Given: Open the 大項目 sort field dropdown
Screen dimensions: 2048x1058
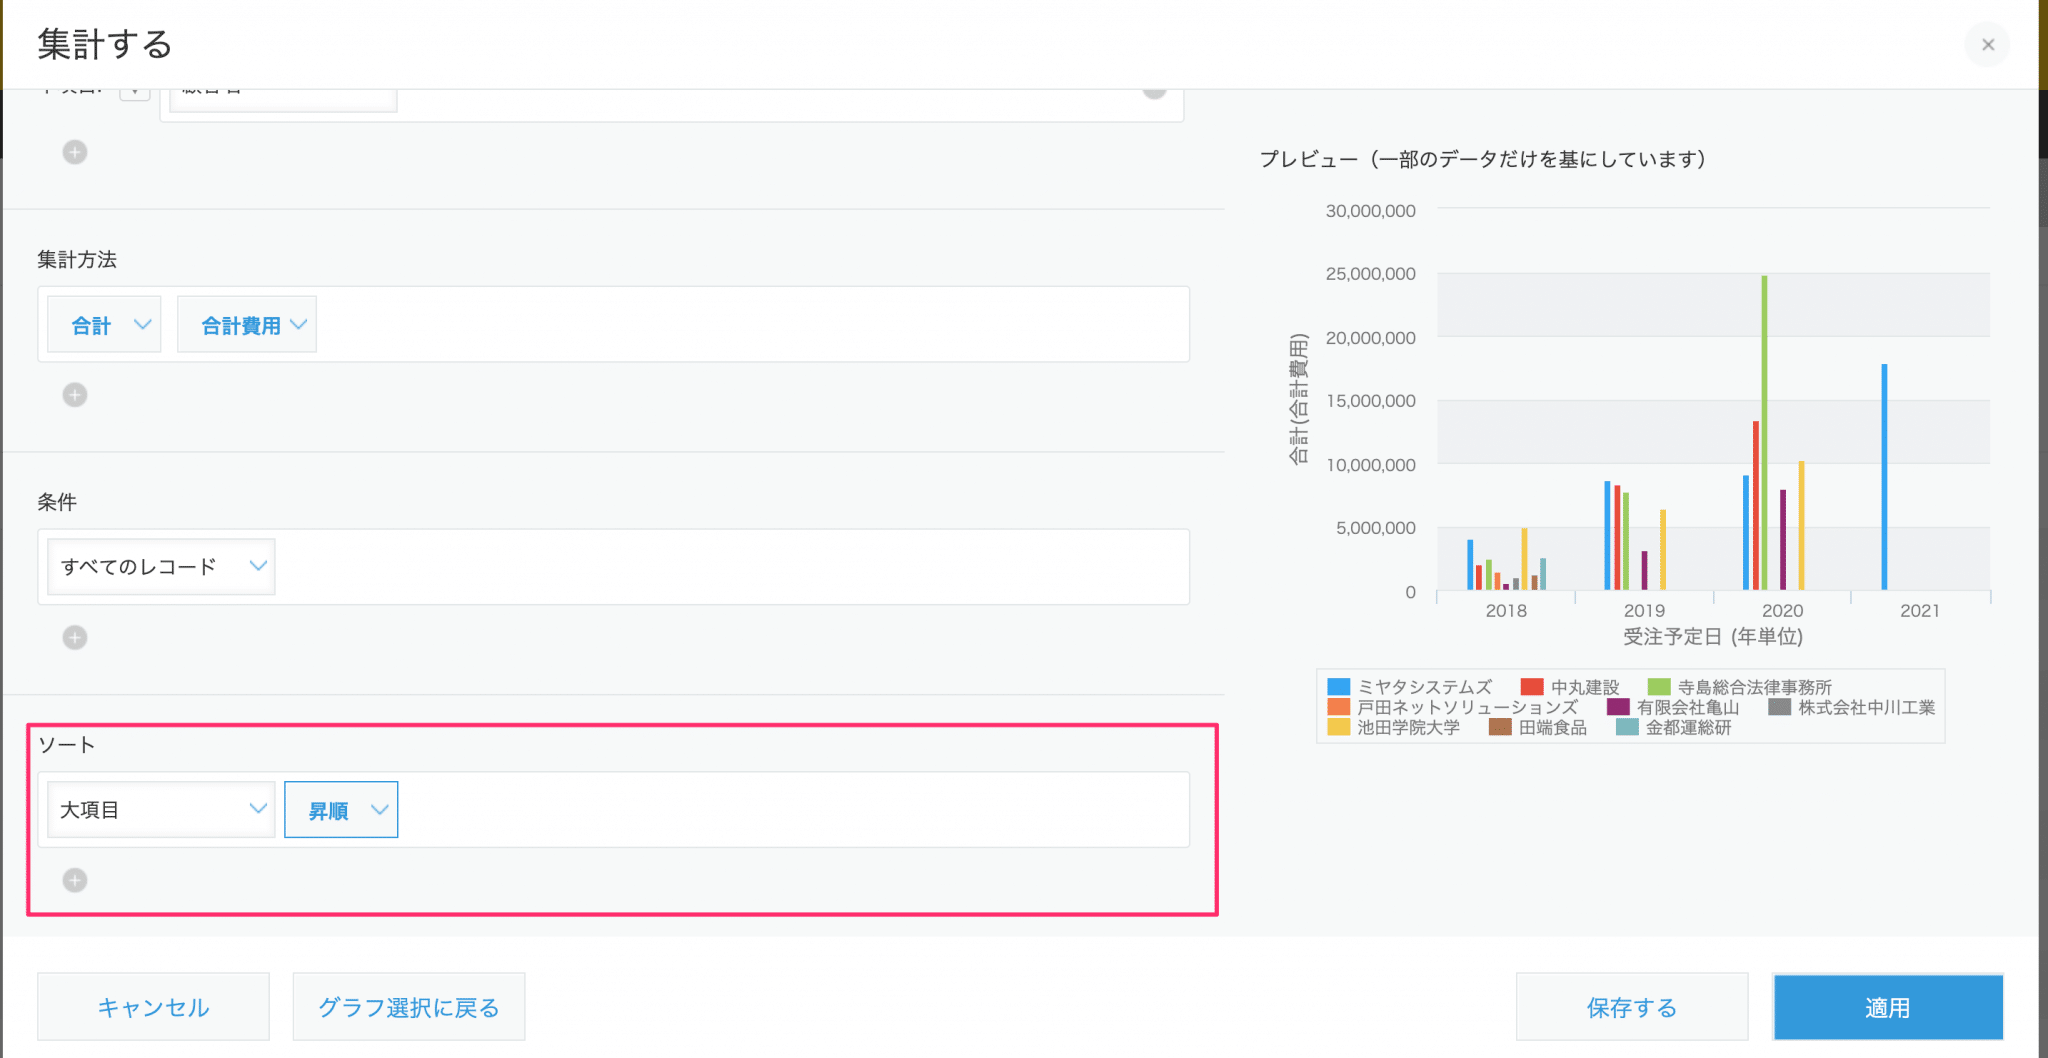Looking at the screenshot, I should [x=161, y=809].
